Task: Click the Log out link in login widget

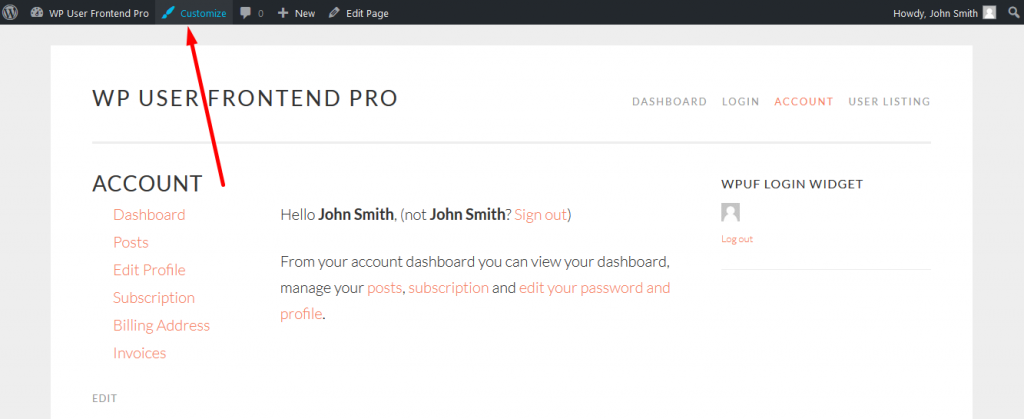Action: pyautogui.click(x=737, y=239)
